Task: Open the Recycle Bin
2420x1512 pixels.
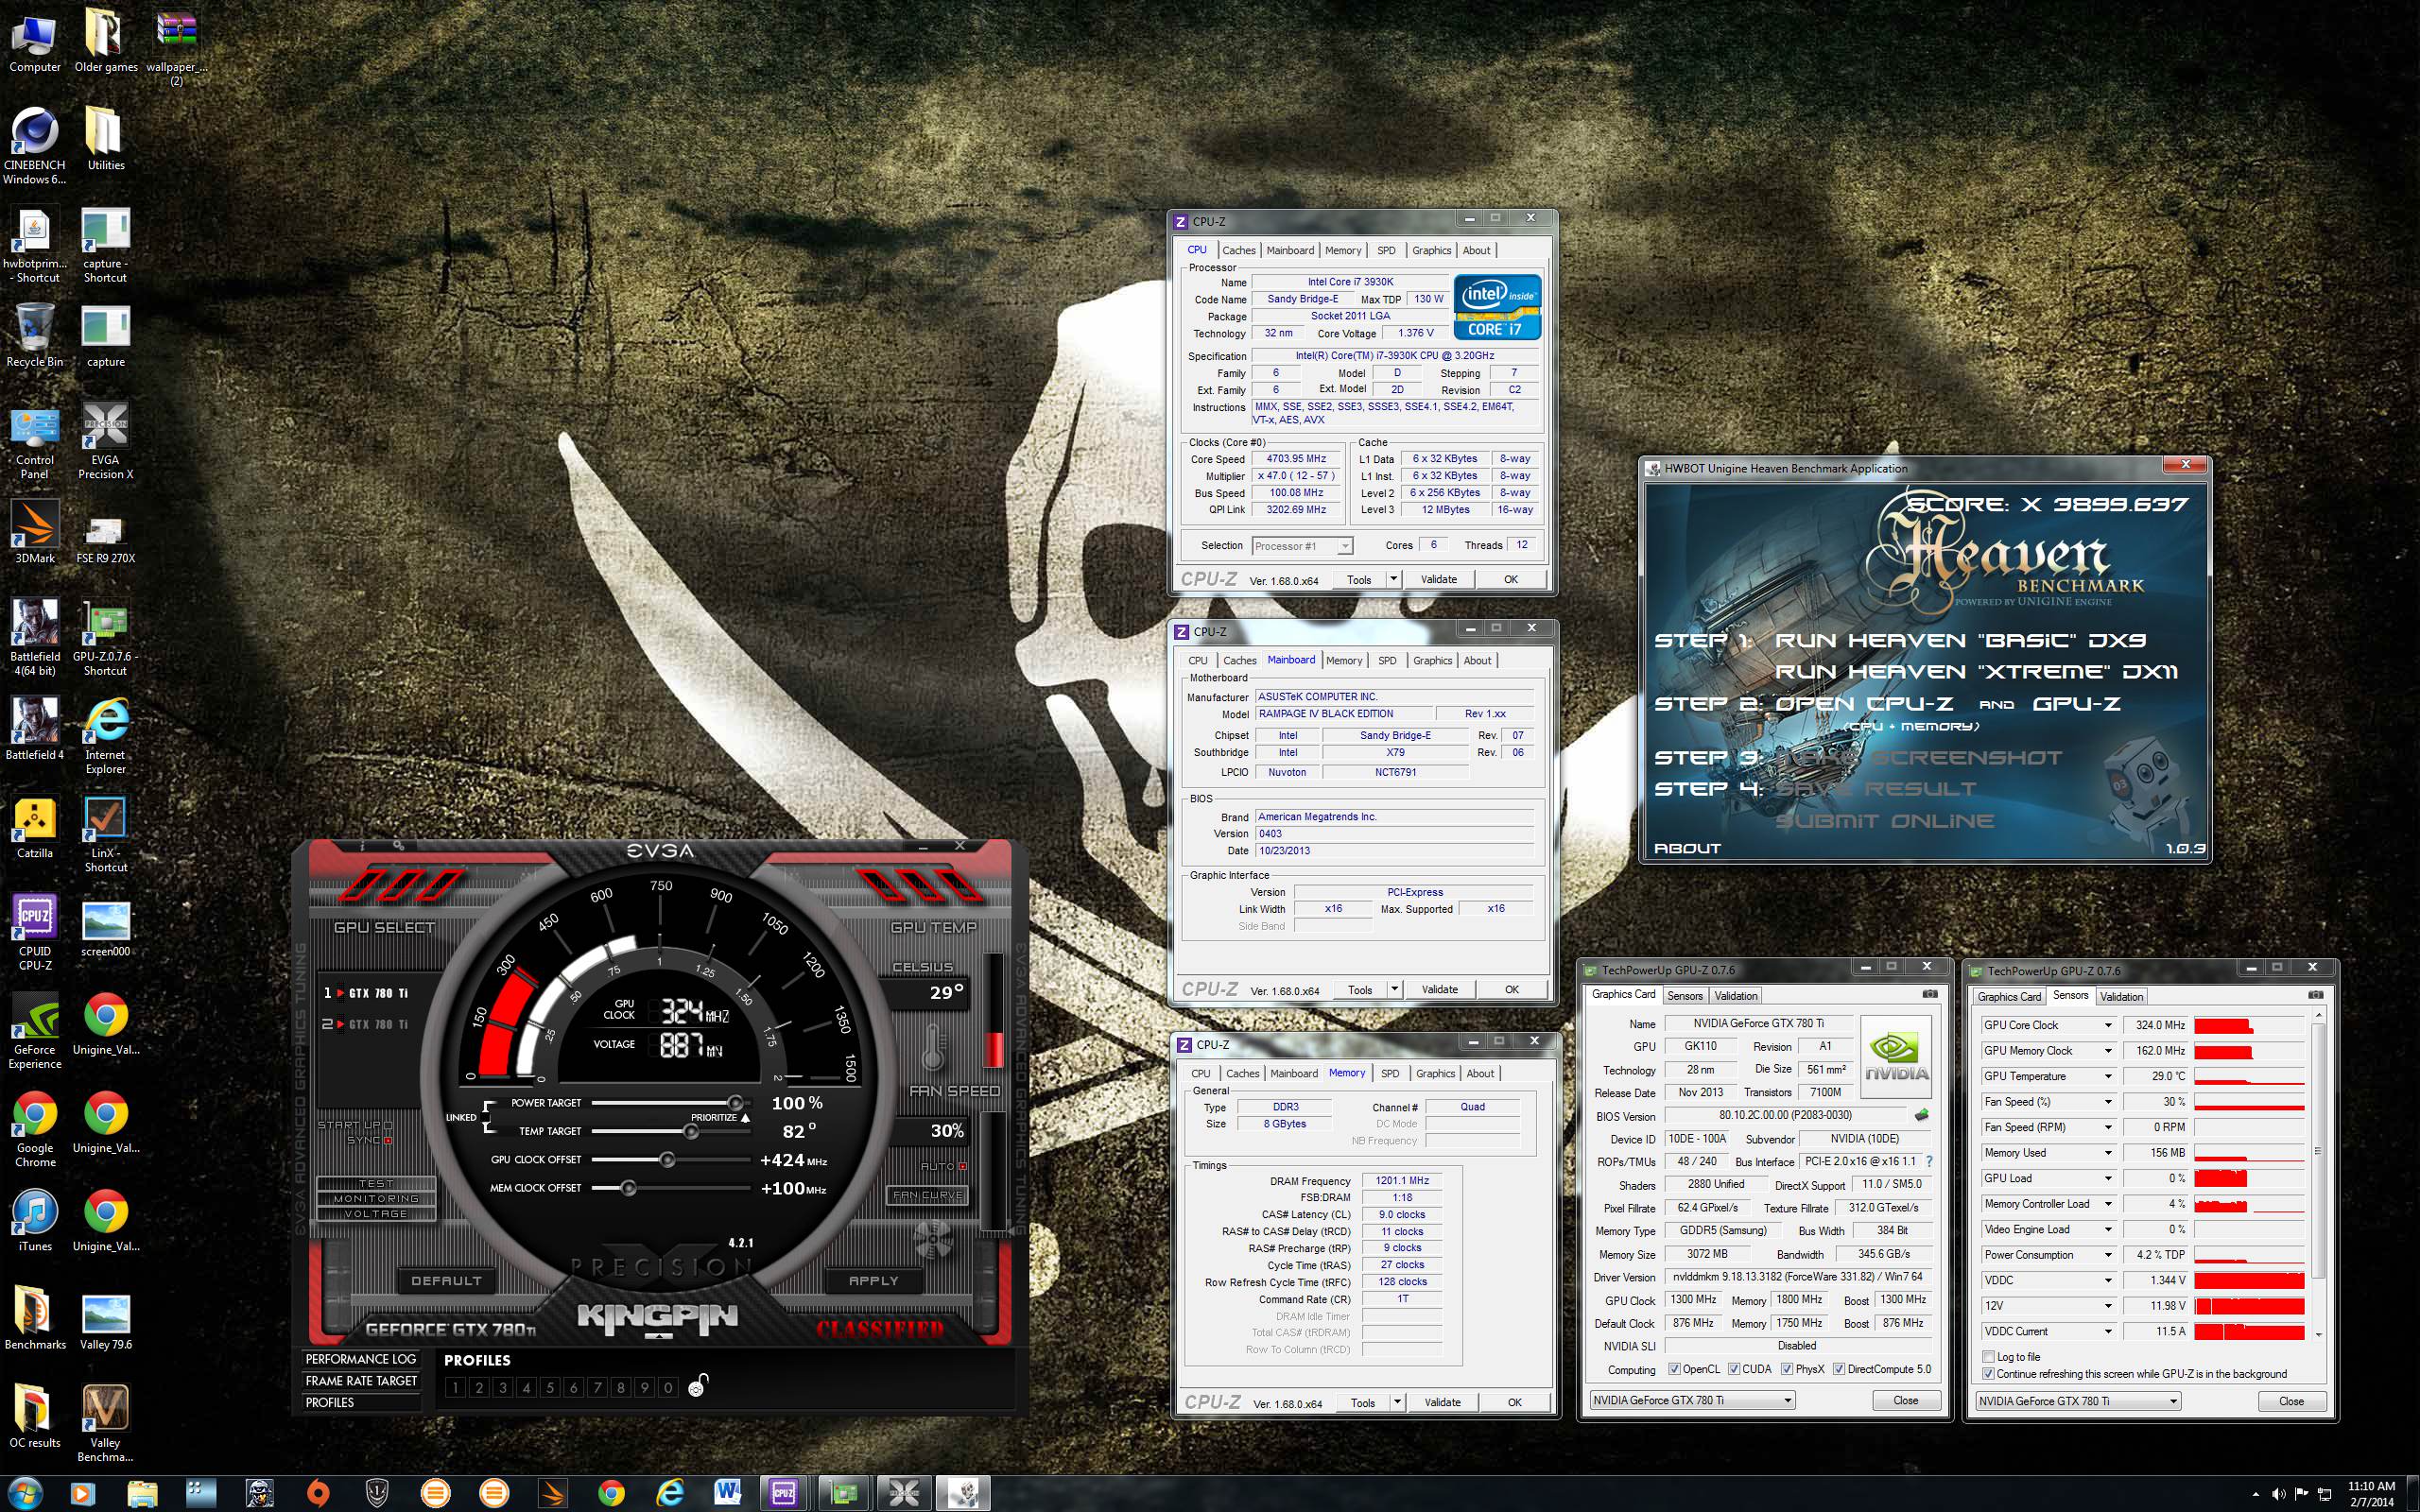Action: click(35, 336)
